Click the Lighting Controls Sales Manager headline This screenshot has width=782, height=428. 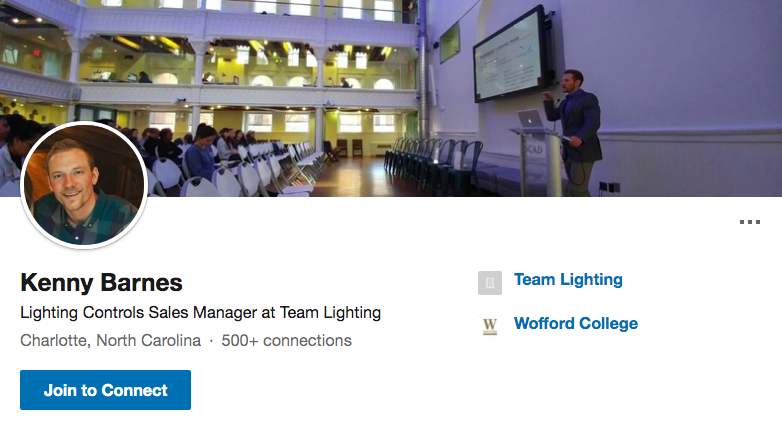tap(200, 313)
